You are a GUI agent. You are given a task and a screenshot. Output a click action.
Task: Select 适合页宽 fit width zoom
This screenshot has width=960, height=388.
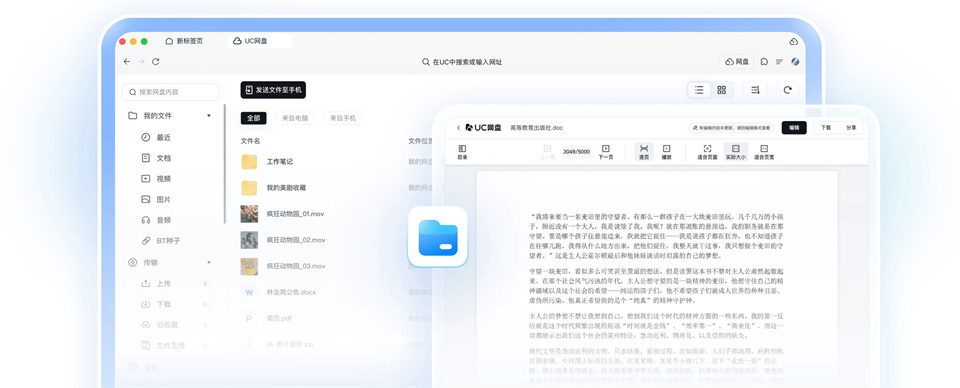(764, 152)
